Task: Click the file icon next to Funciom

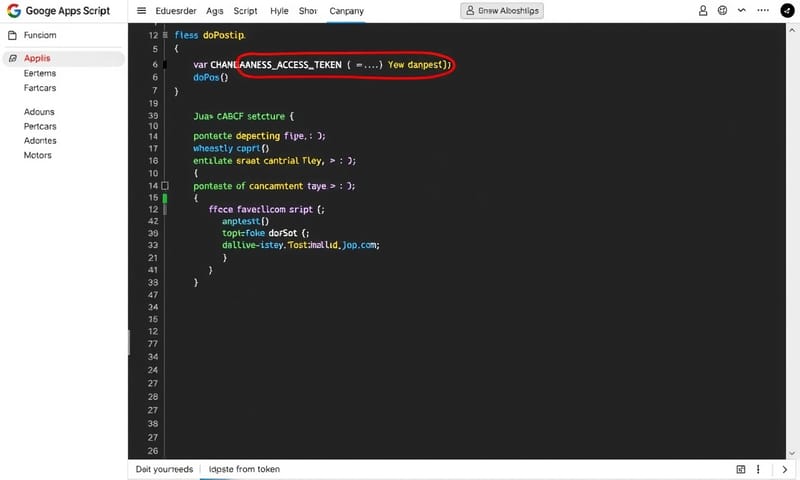Action: (12, 35)
